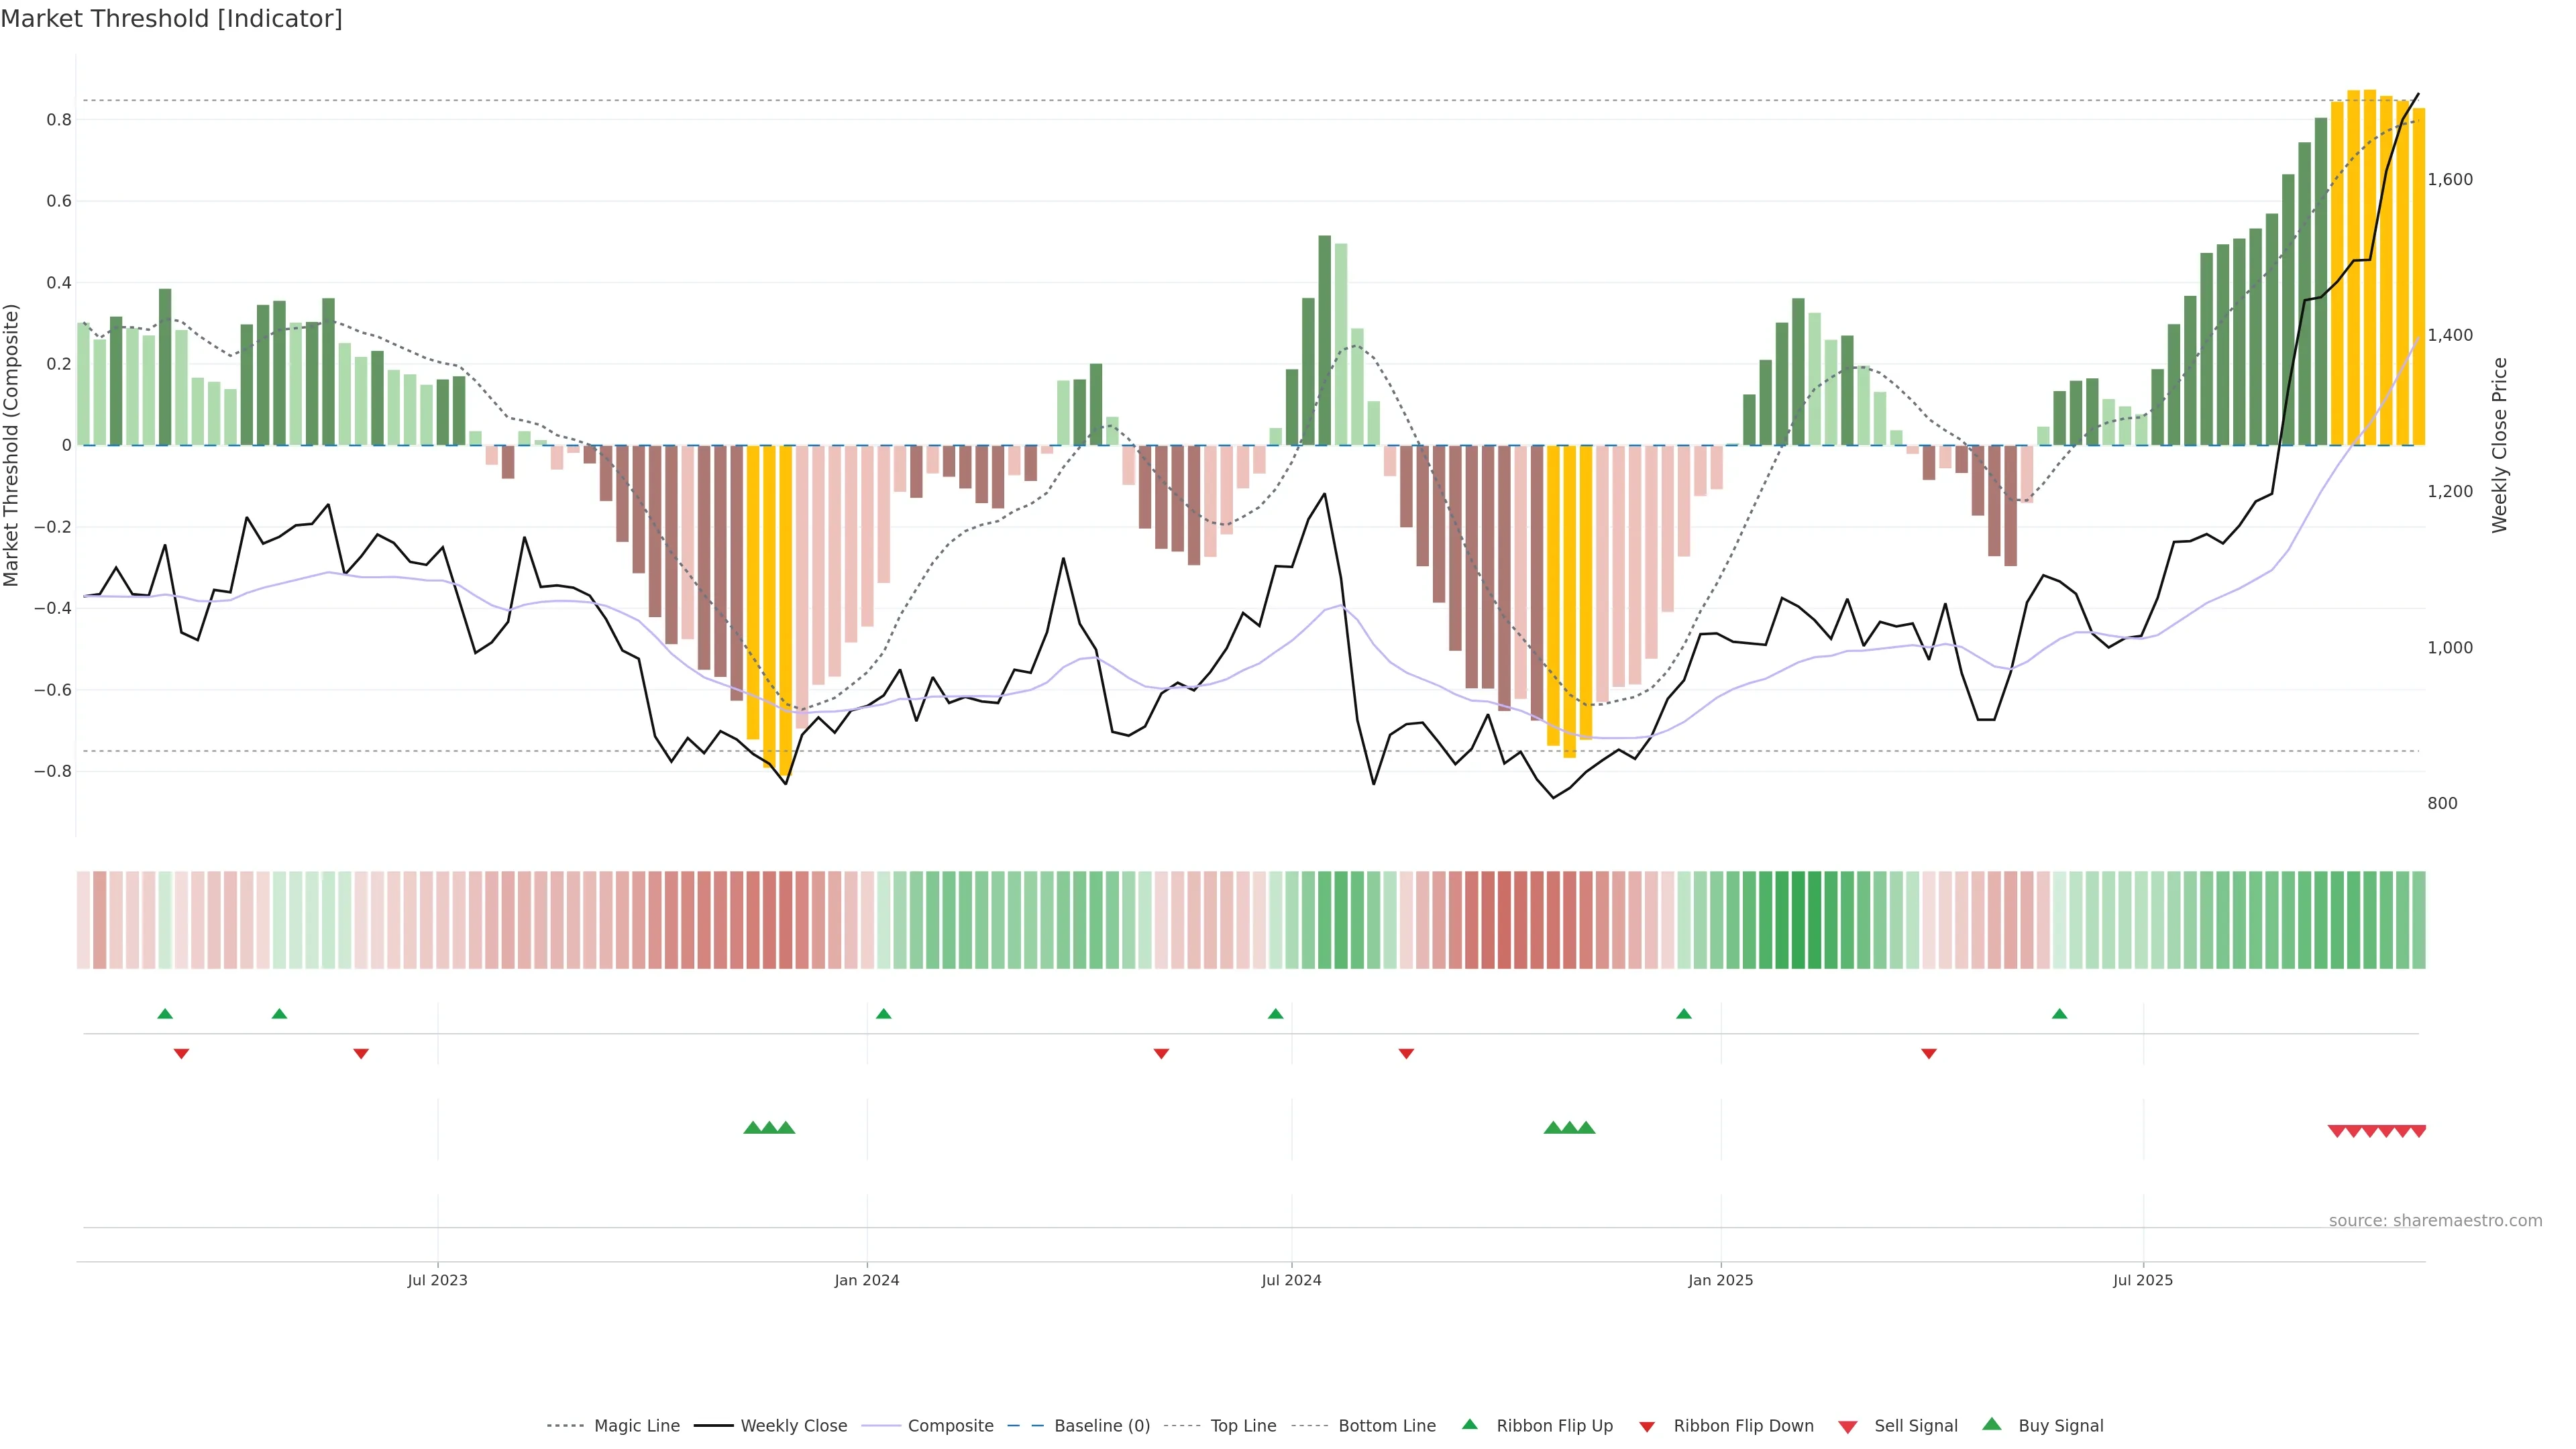Click the first green ribbon flip up marker
2576x1449 pixels.
[x=165, y=1014]
